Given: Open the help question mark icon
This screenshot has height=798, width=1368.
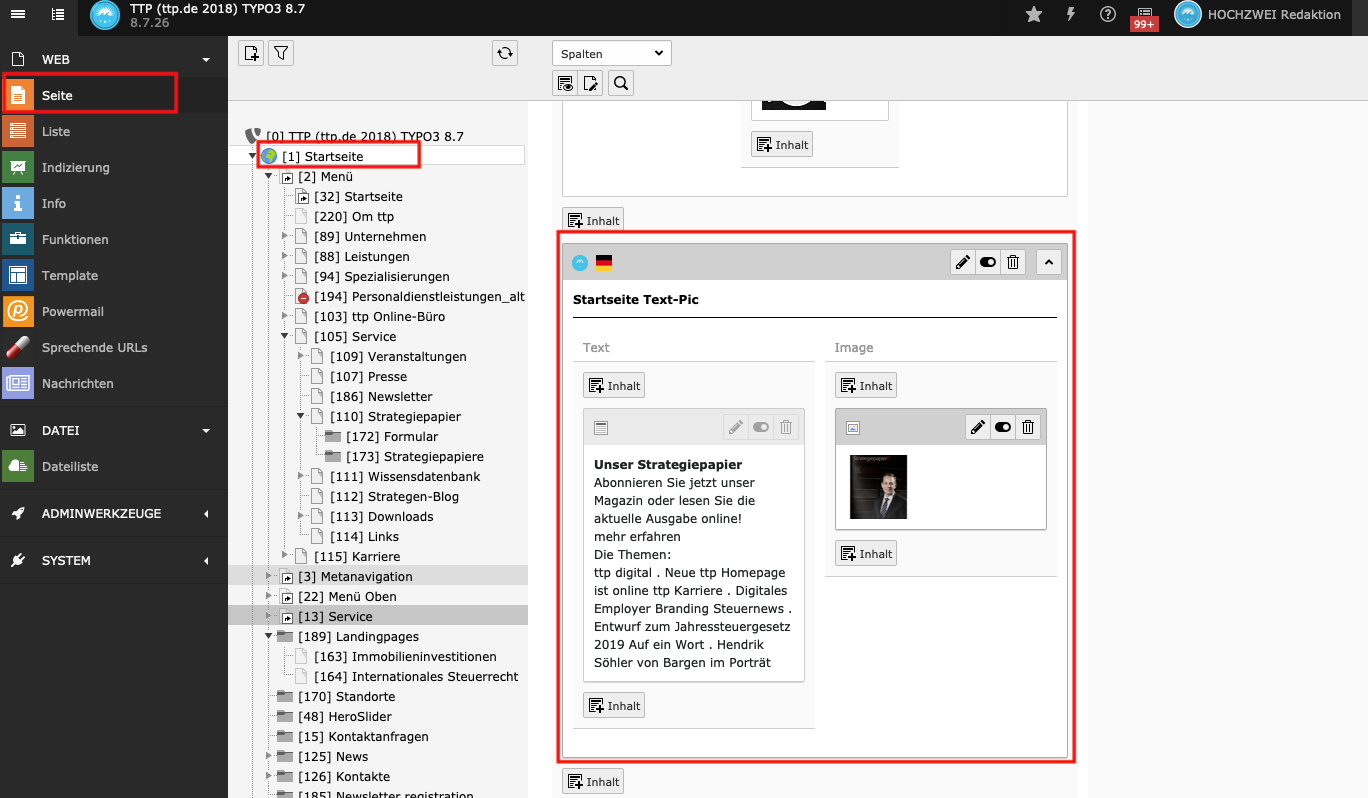Looking at the screenshot, I should [x=1107, y=14].
